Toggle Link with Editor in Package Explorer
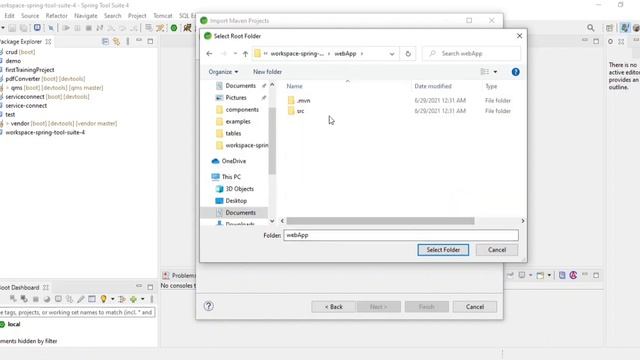 (117, 41)
